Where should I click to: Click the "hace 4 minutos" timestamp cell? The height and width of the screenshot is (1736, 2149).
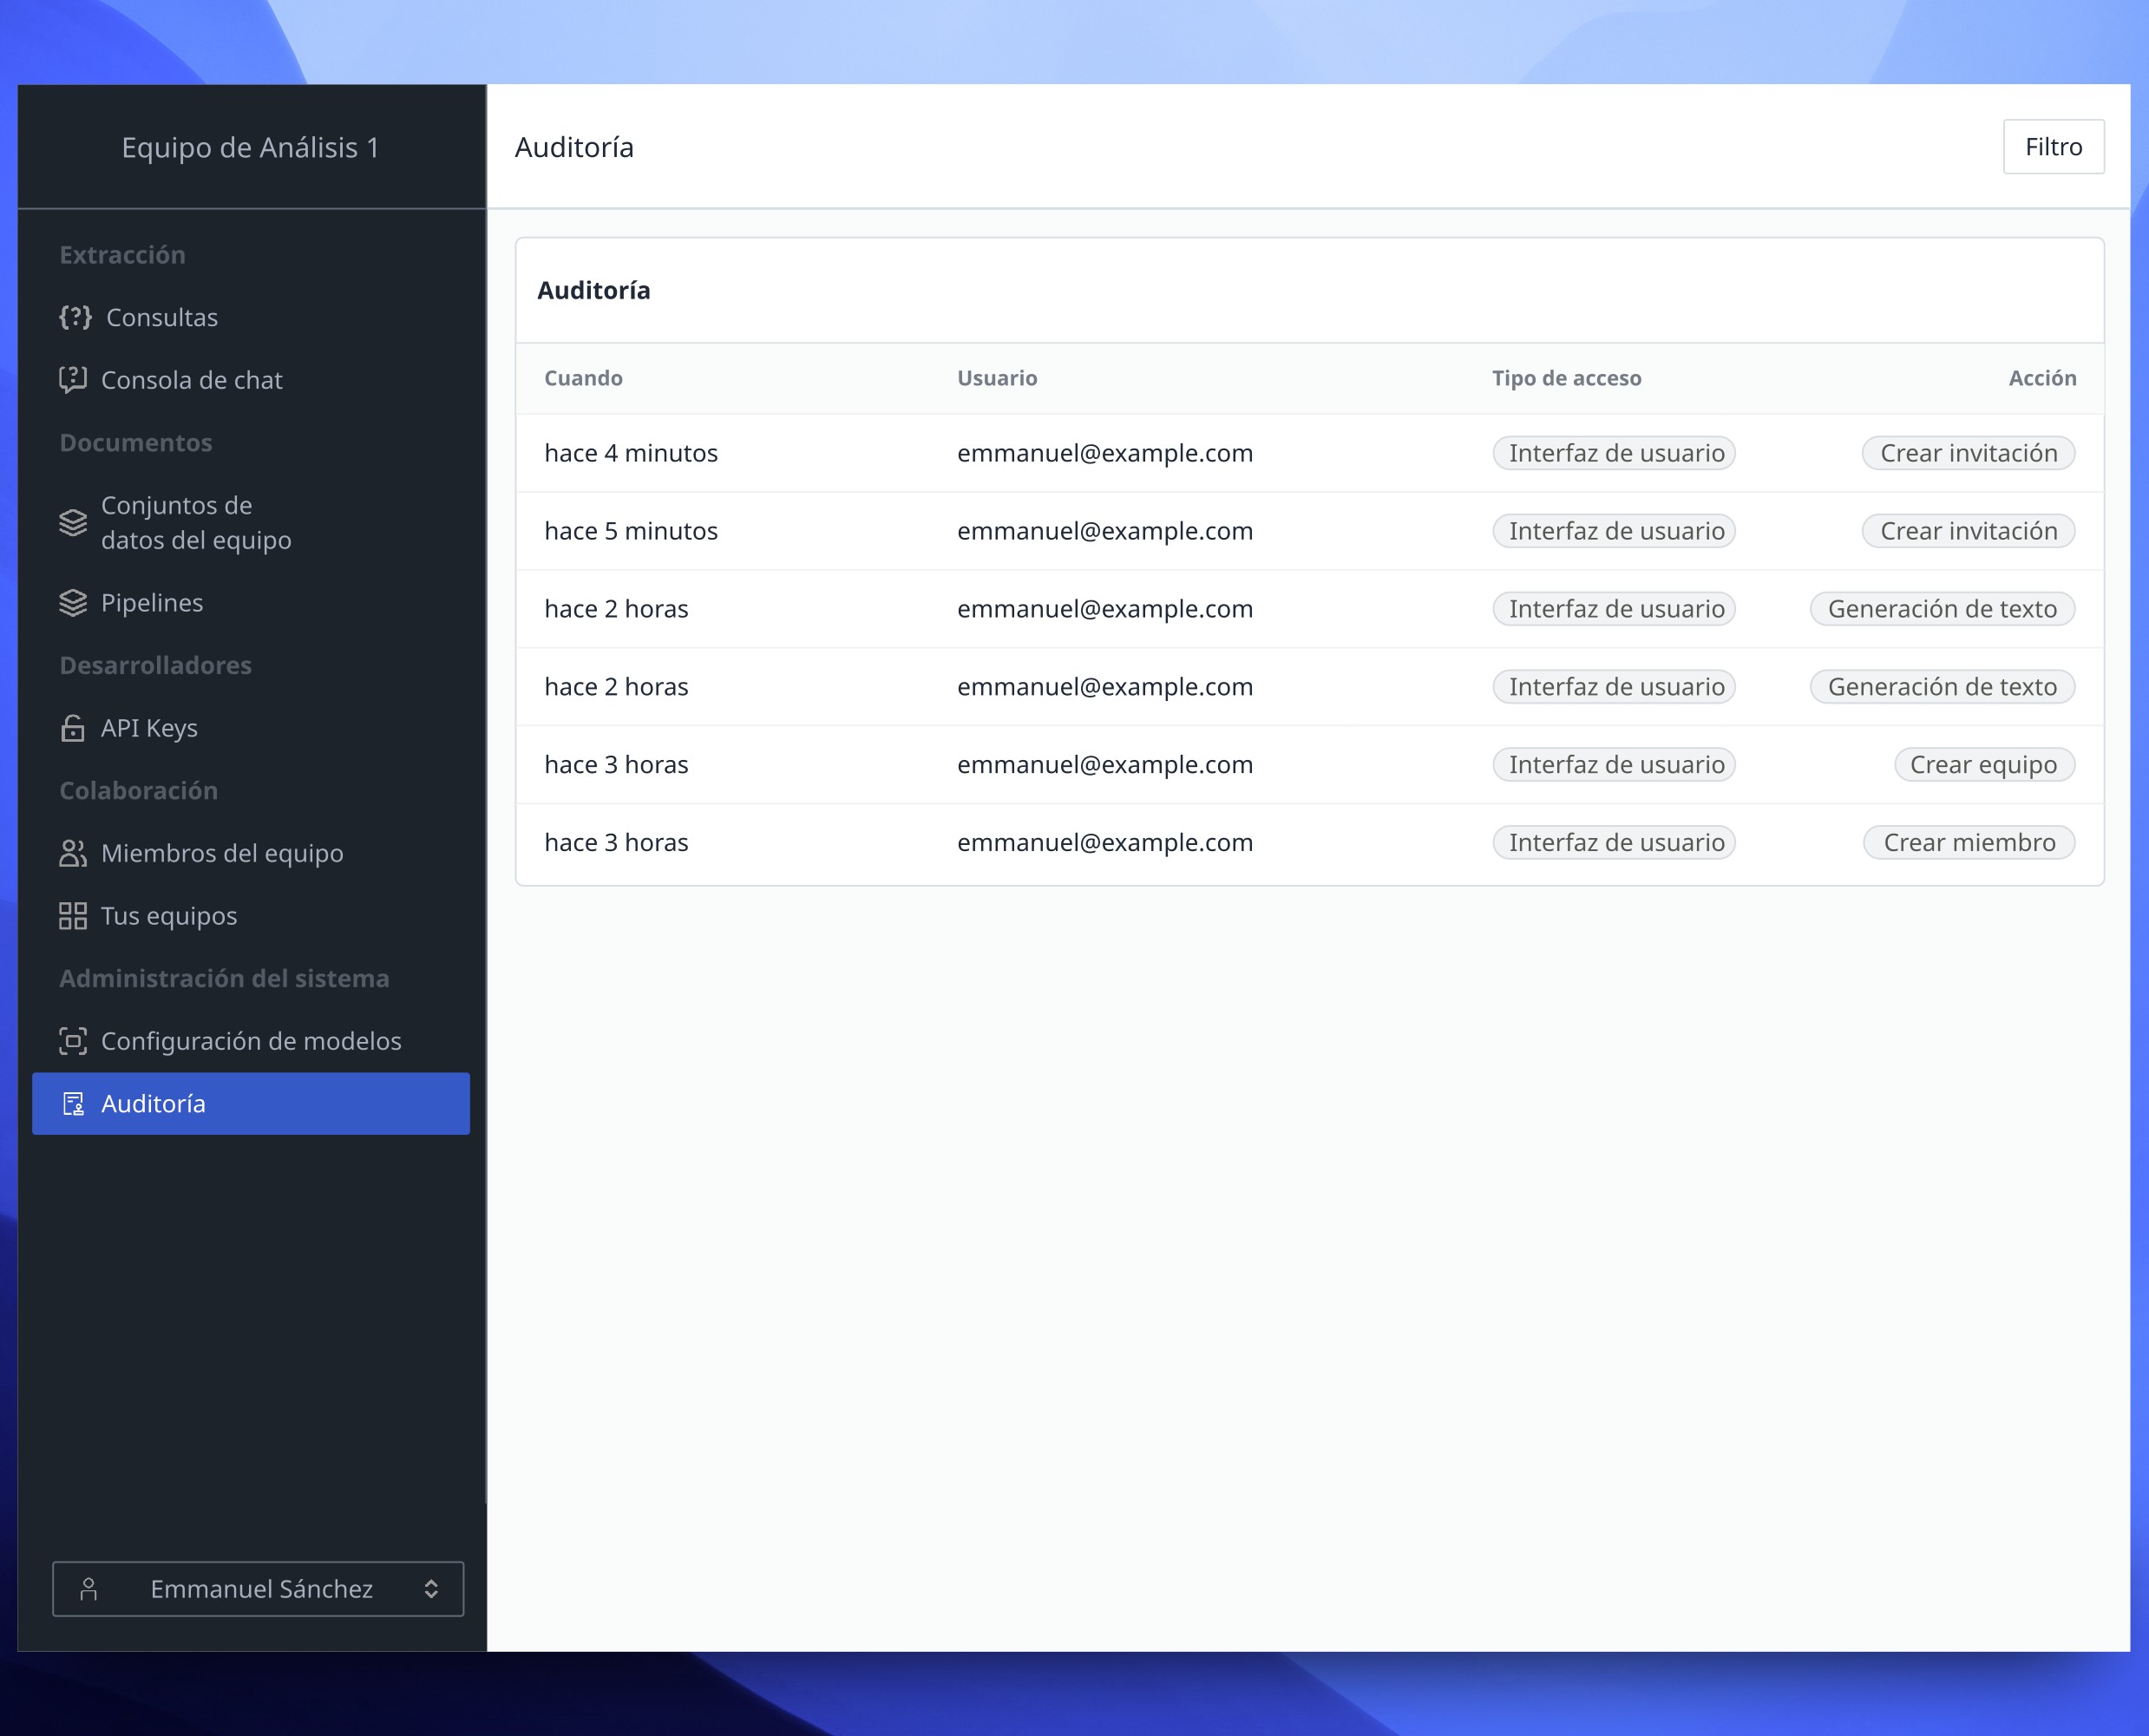pos(631,453)
